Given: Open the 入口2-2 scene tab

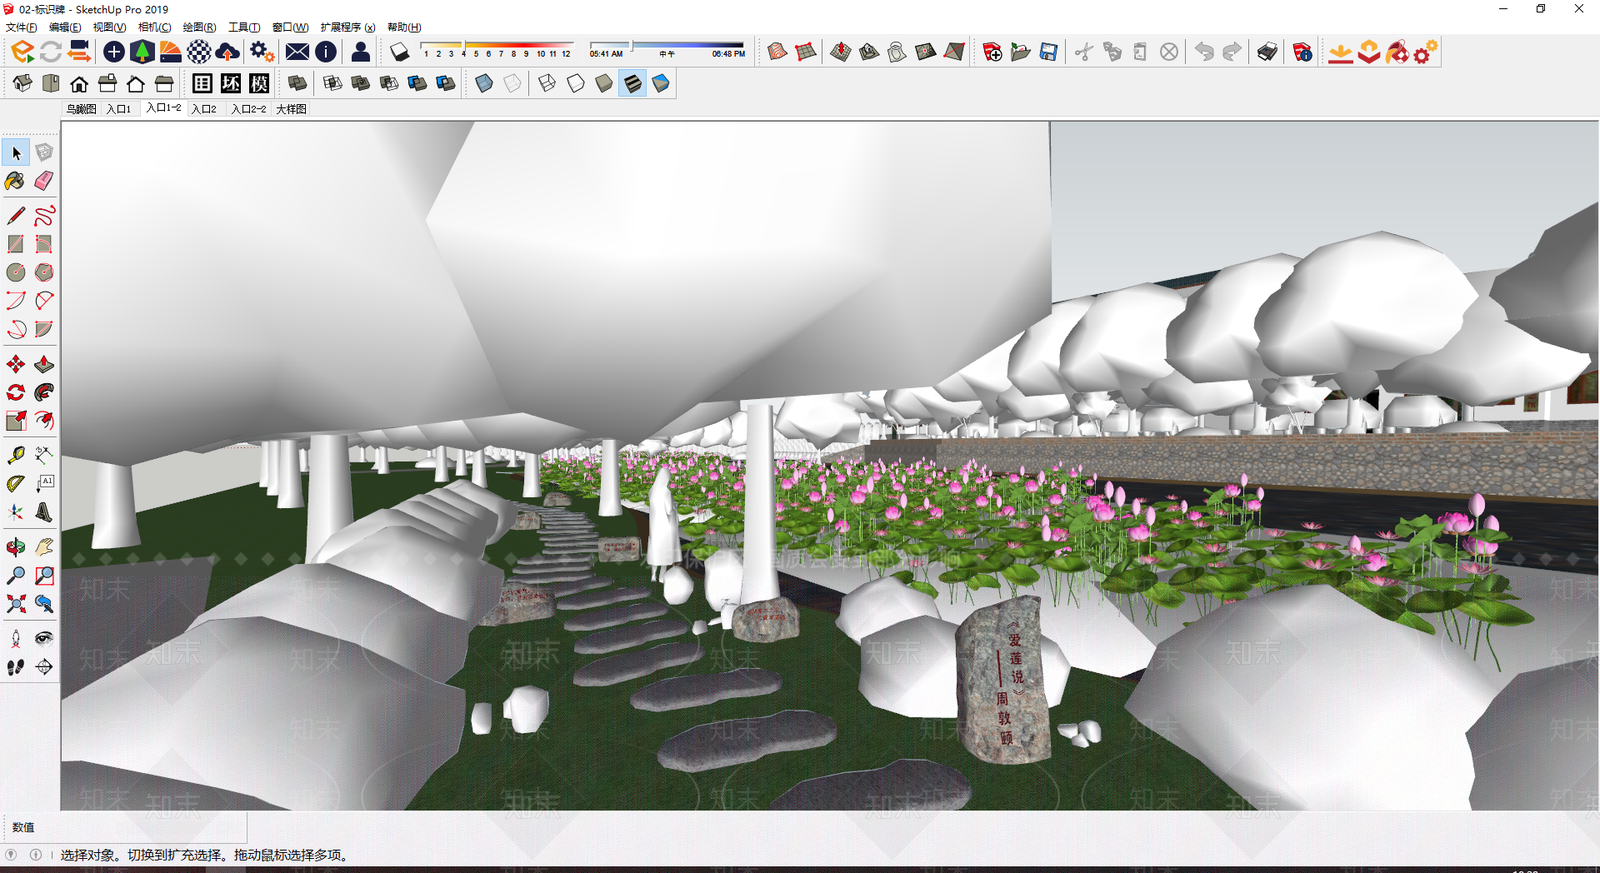Looking at the screenshot, I should 248,109.
